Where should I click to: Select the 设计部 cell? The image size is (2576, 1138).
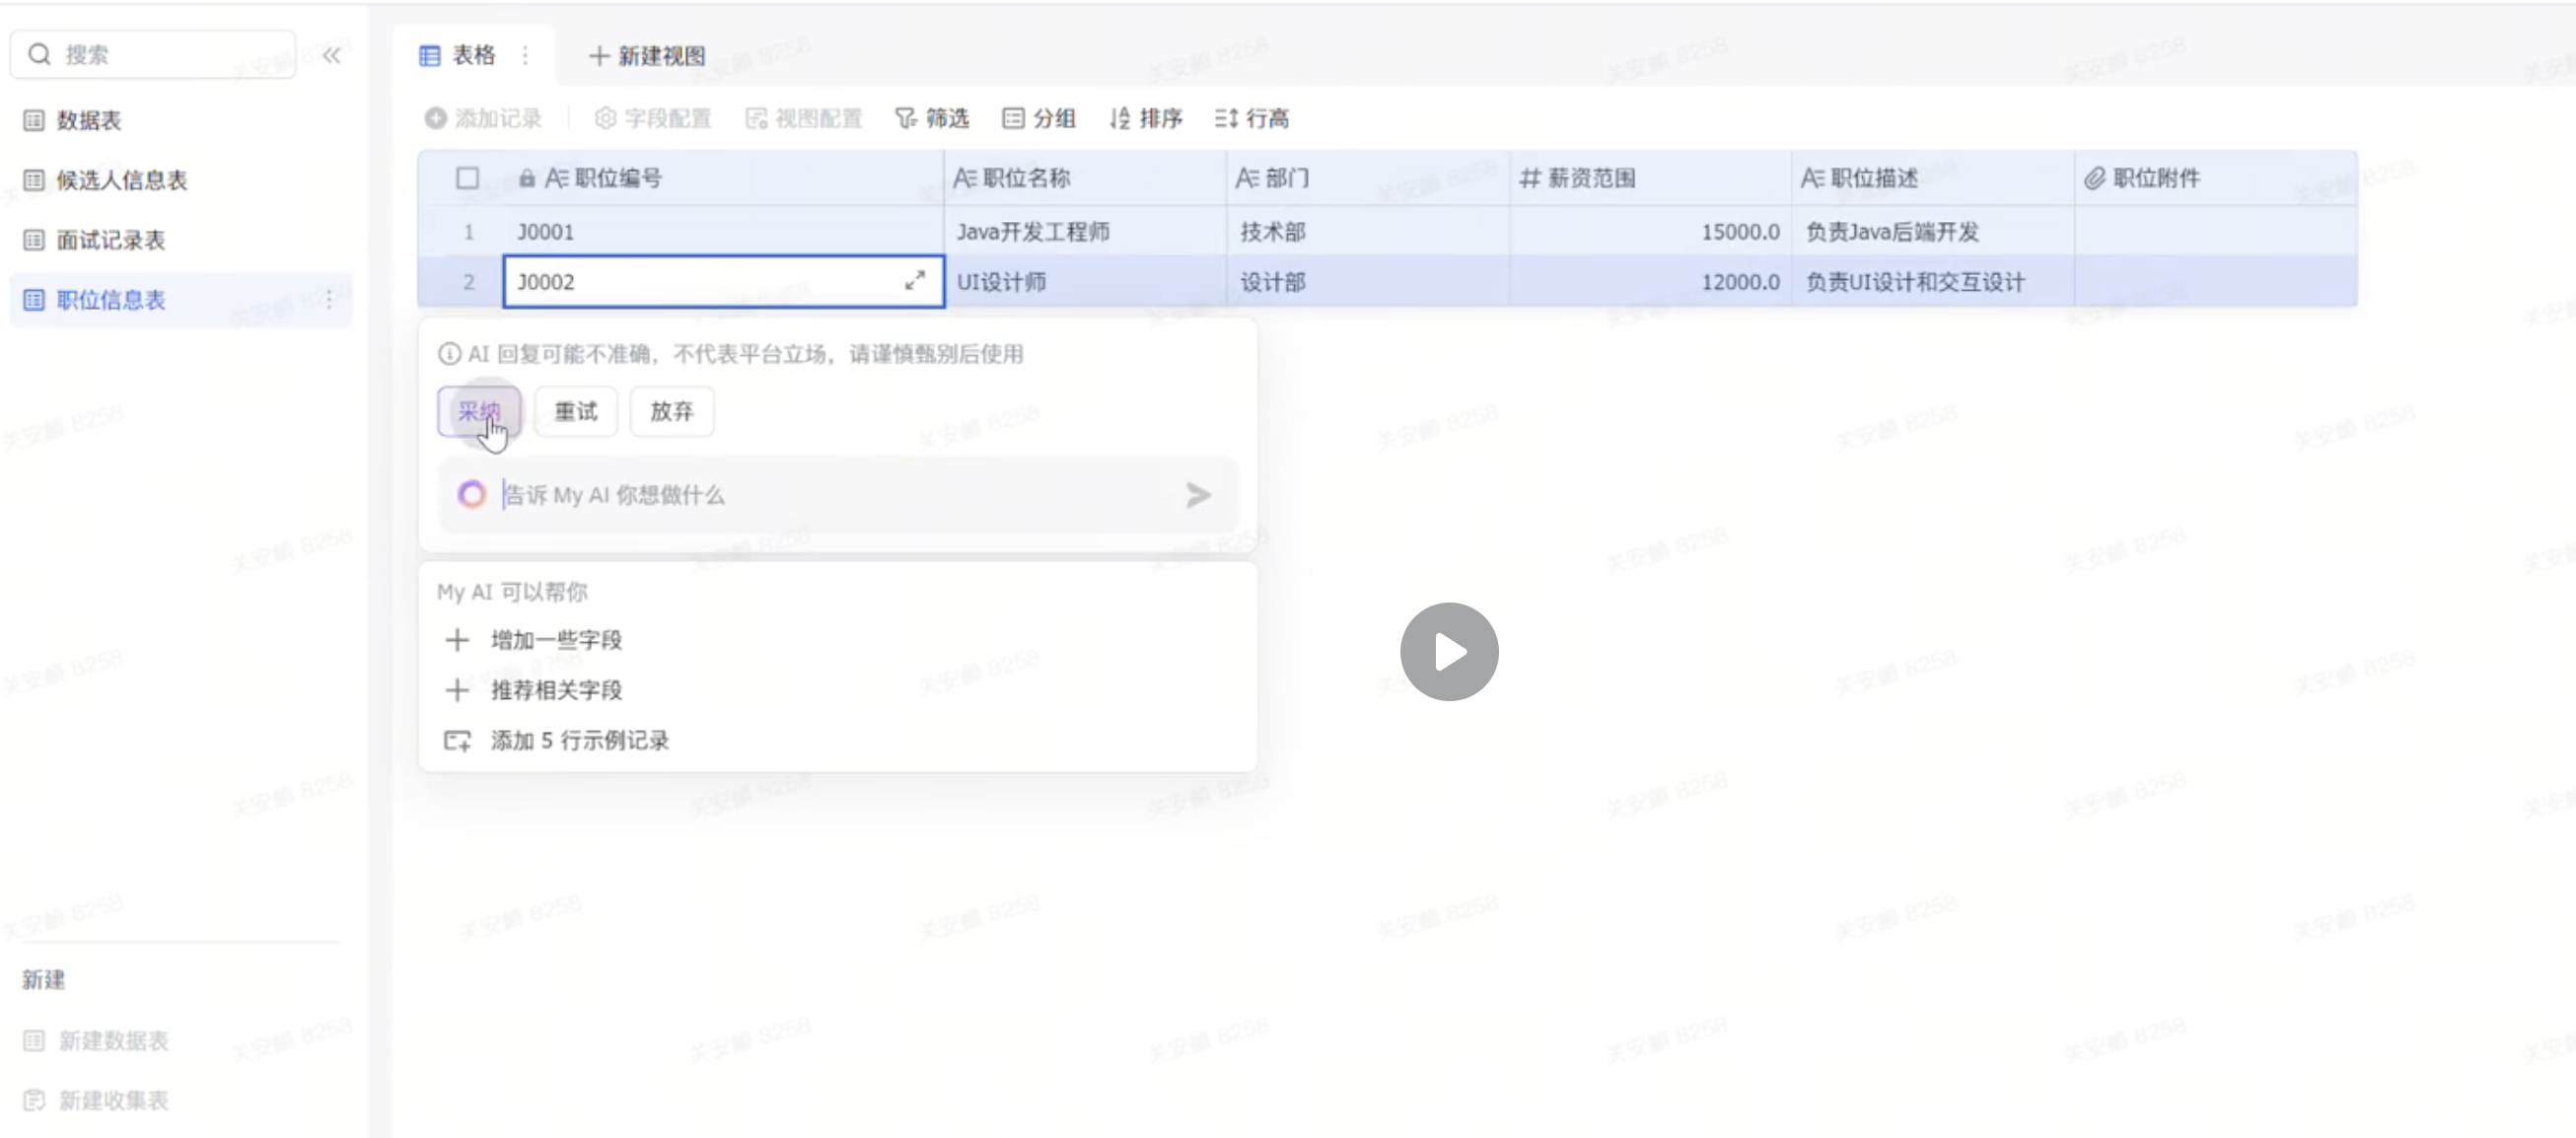[x=1369, y=282]
